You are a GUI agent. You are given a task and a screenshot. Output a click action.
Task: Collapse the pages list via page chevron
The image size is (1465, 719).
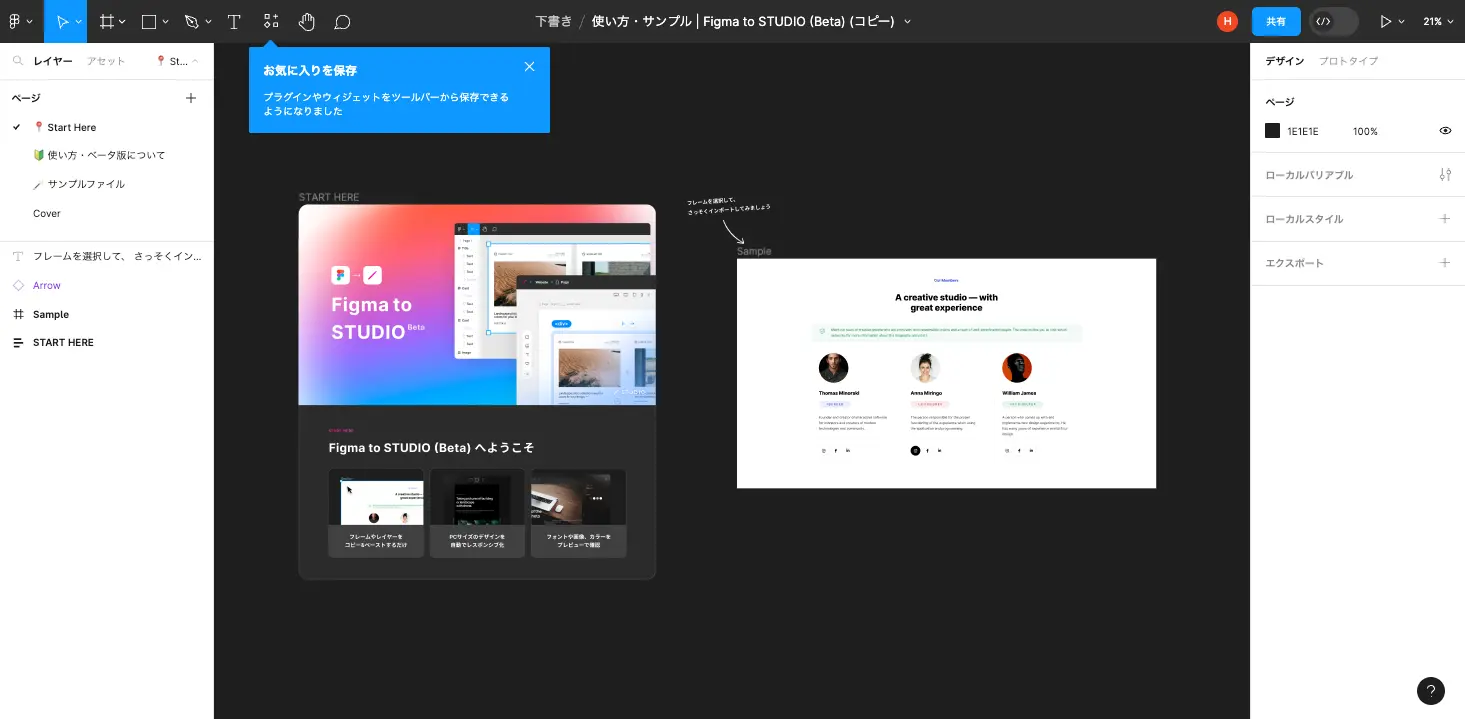195,61
